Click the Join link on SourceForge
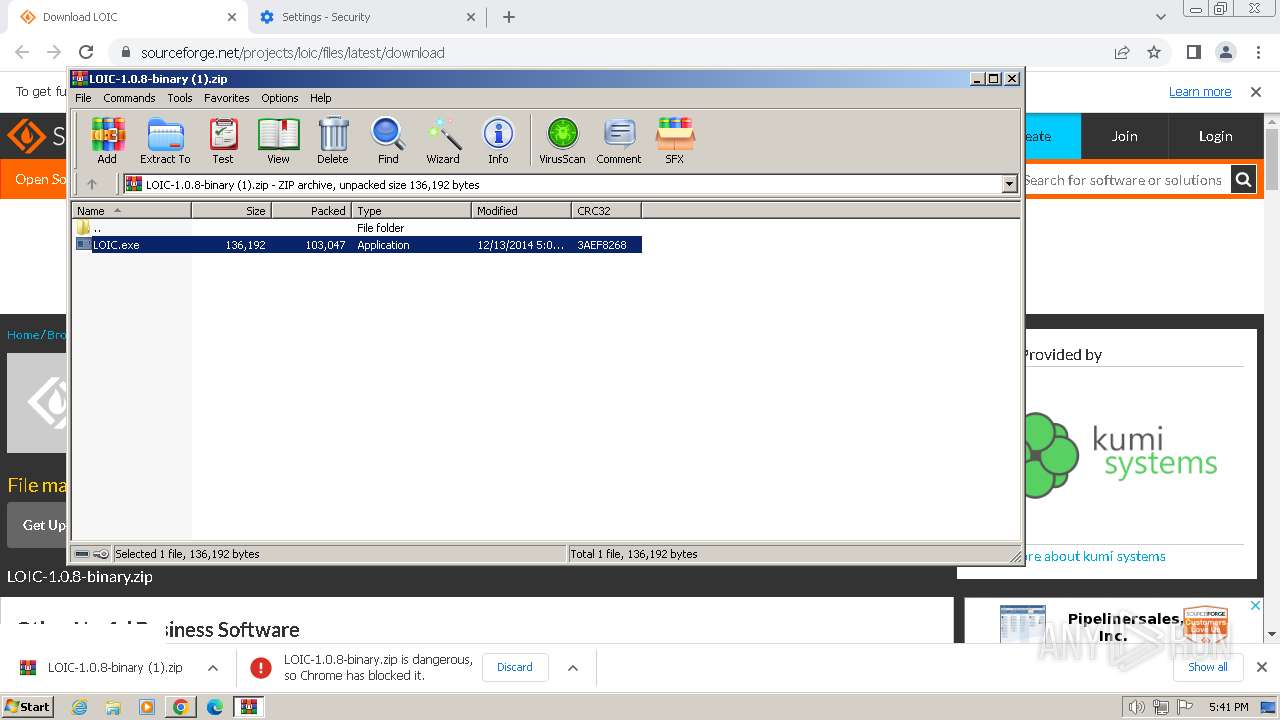The width and height of the screenshot is (1280, 720). (x=1124, y=136)
